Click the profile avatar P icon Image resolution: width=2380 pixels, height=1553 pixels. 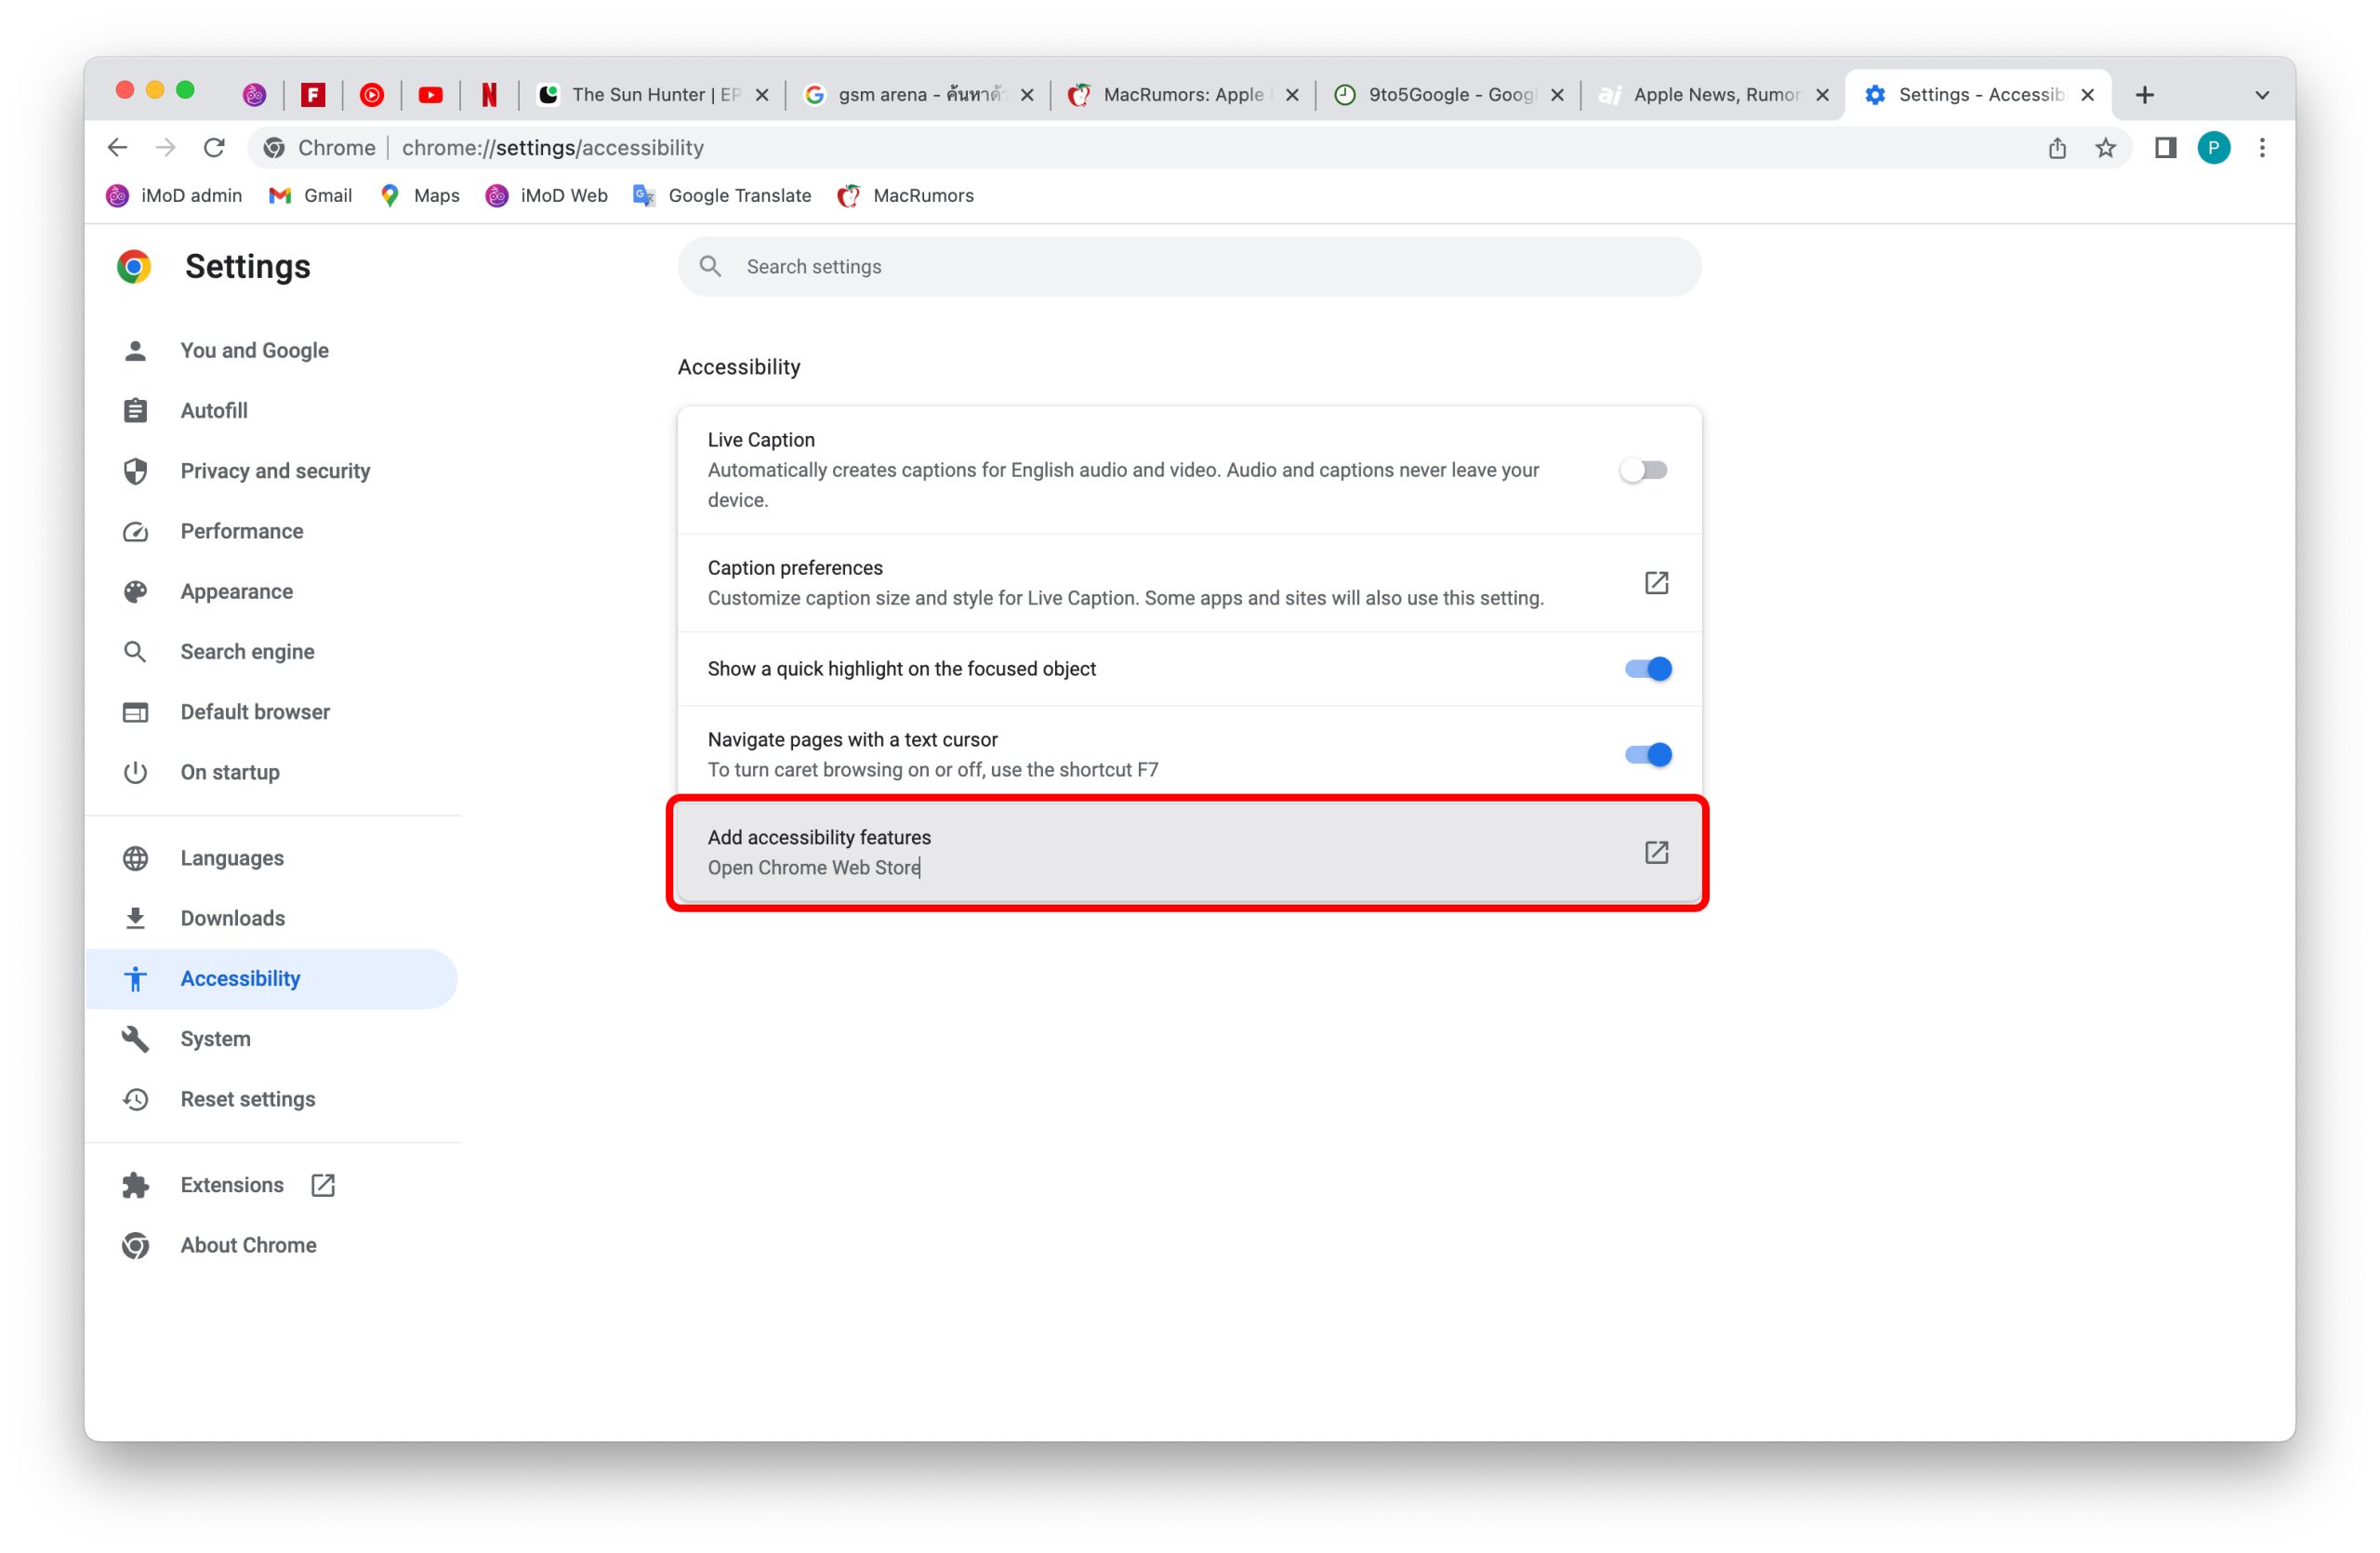(2213, 148)
